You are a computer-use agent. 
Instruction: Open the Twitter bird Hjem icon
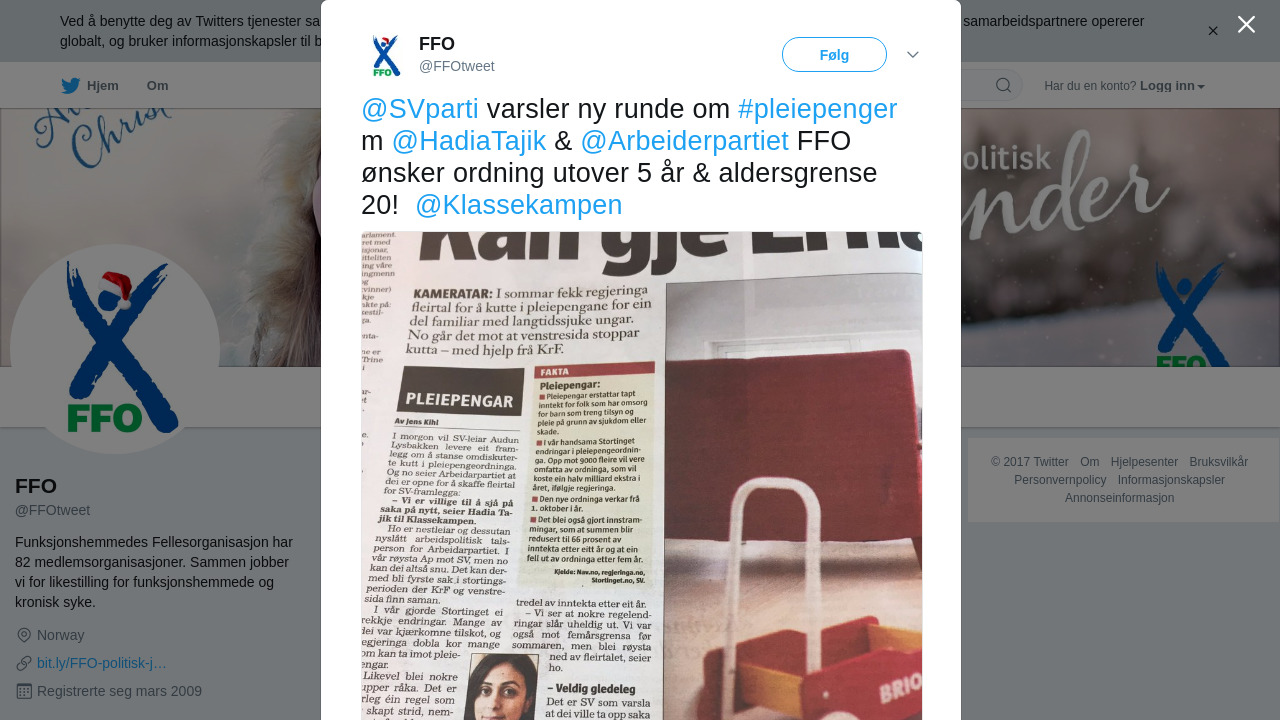[70, 85]
